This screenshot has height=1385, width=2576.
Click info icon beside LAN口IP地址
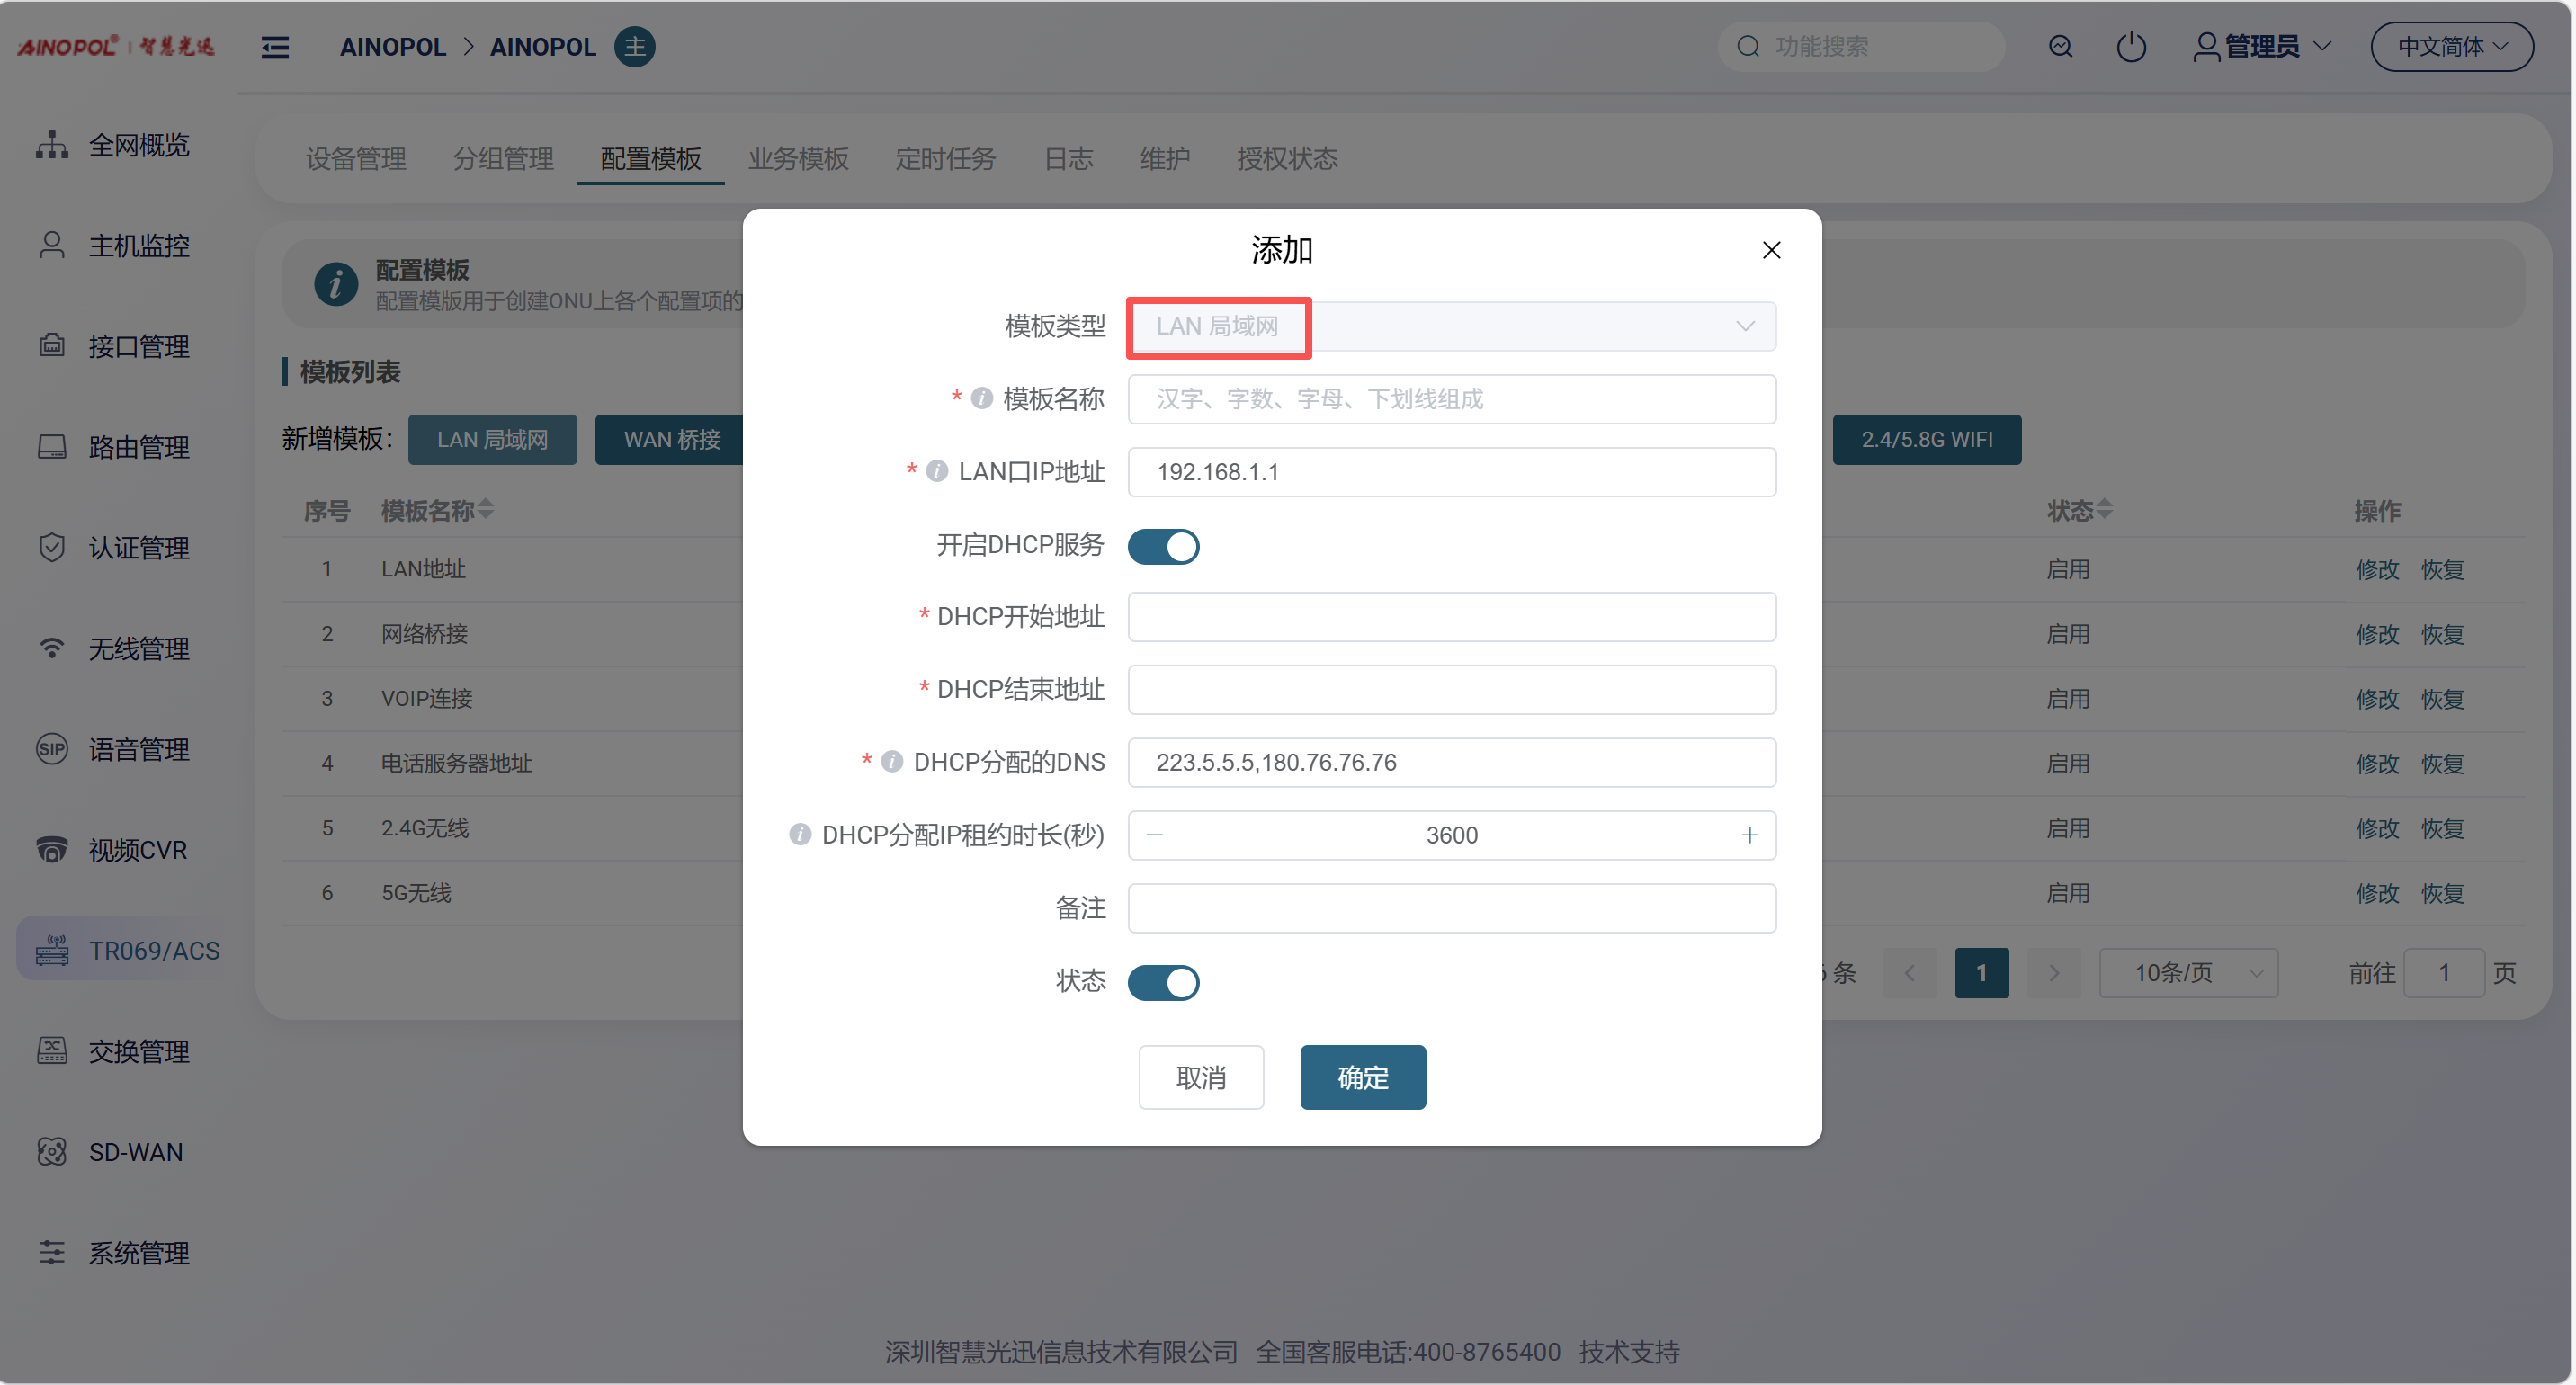pos(937,471)
